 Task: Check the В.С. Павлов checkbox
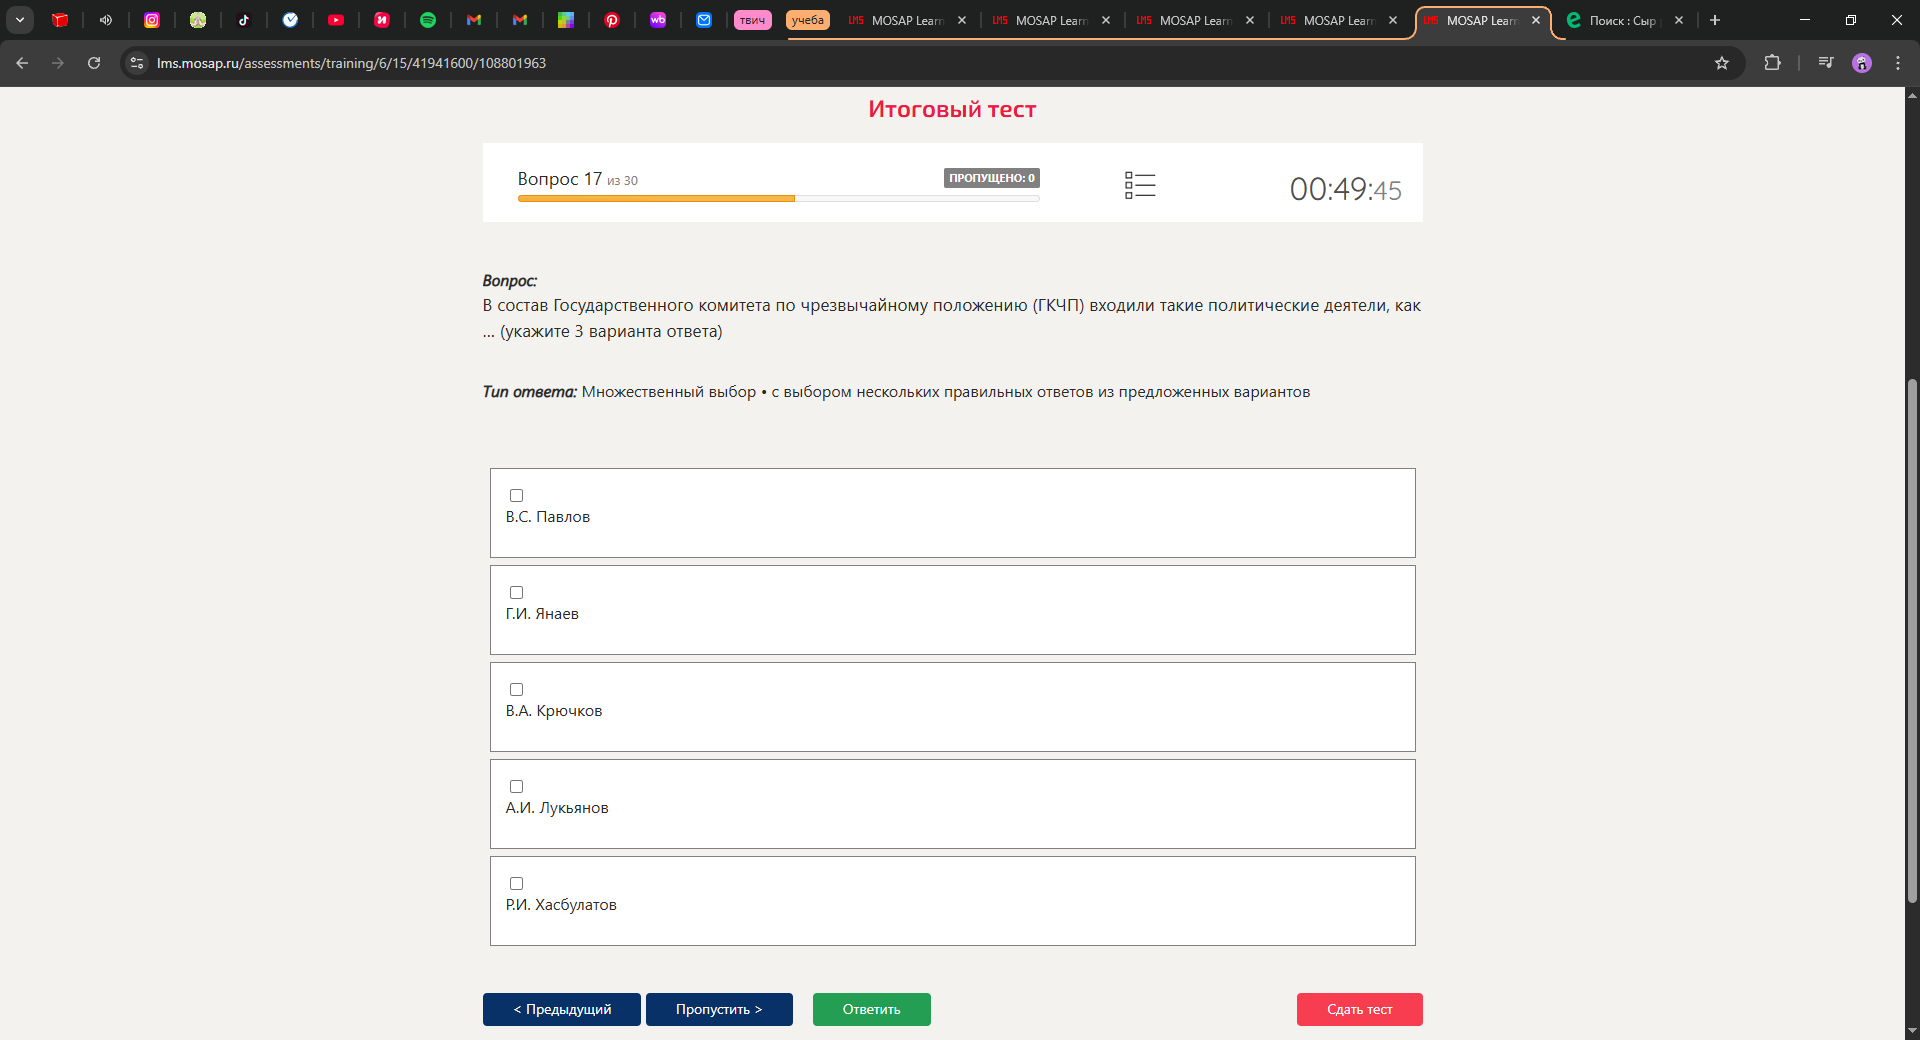pos(517,496)
